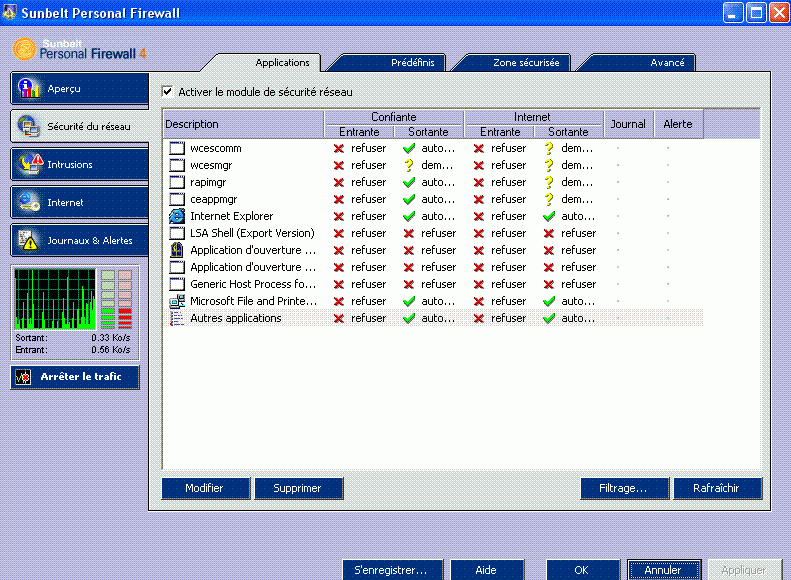791x580 pixels.
Task: Click the Journal column header
Action: click(629, 124)
